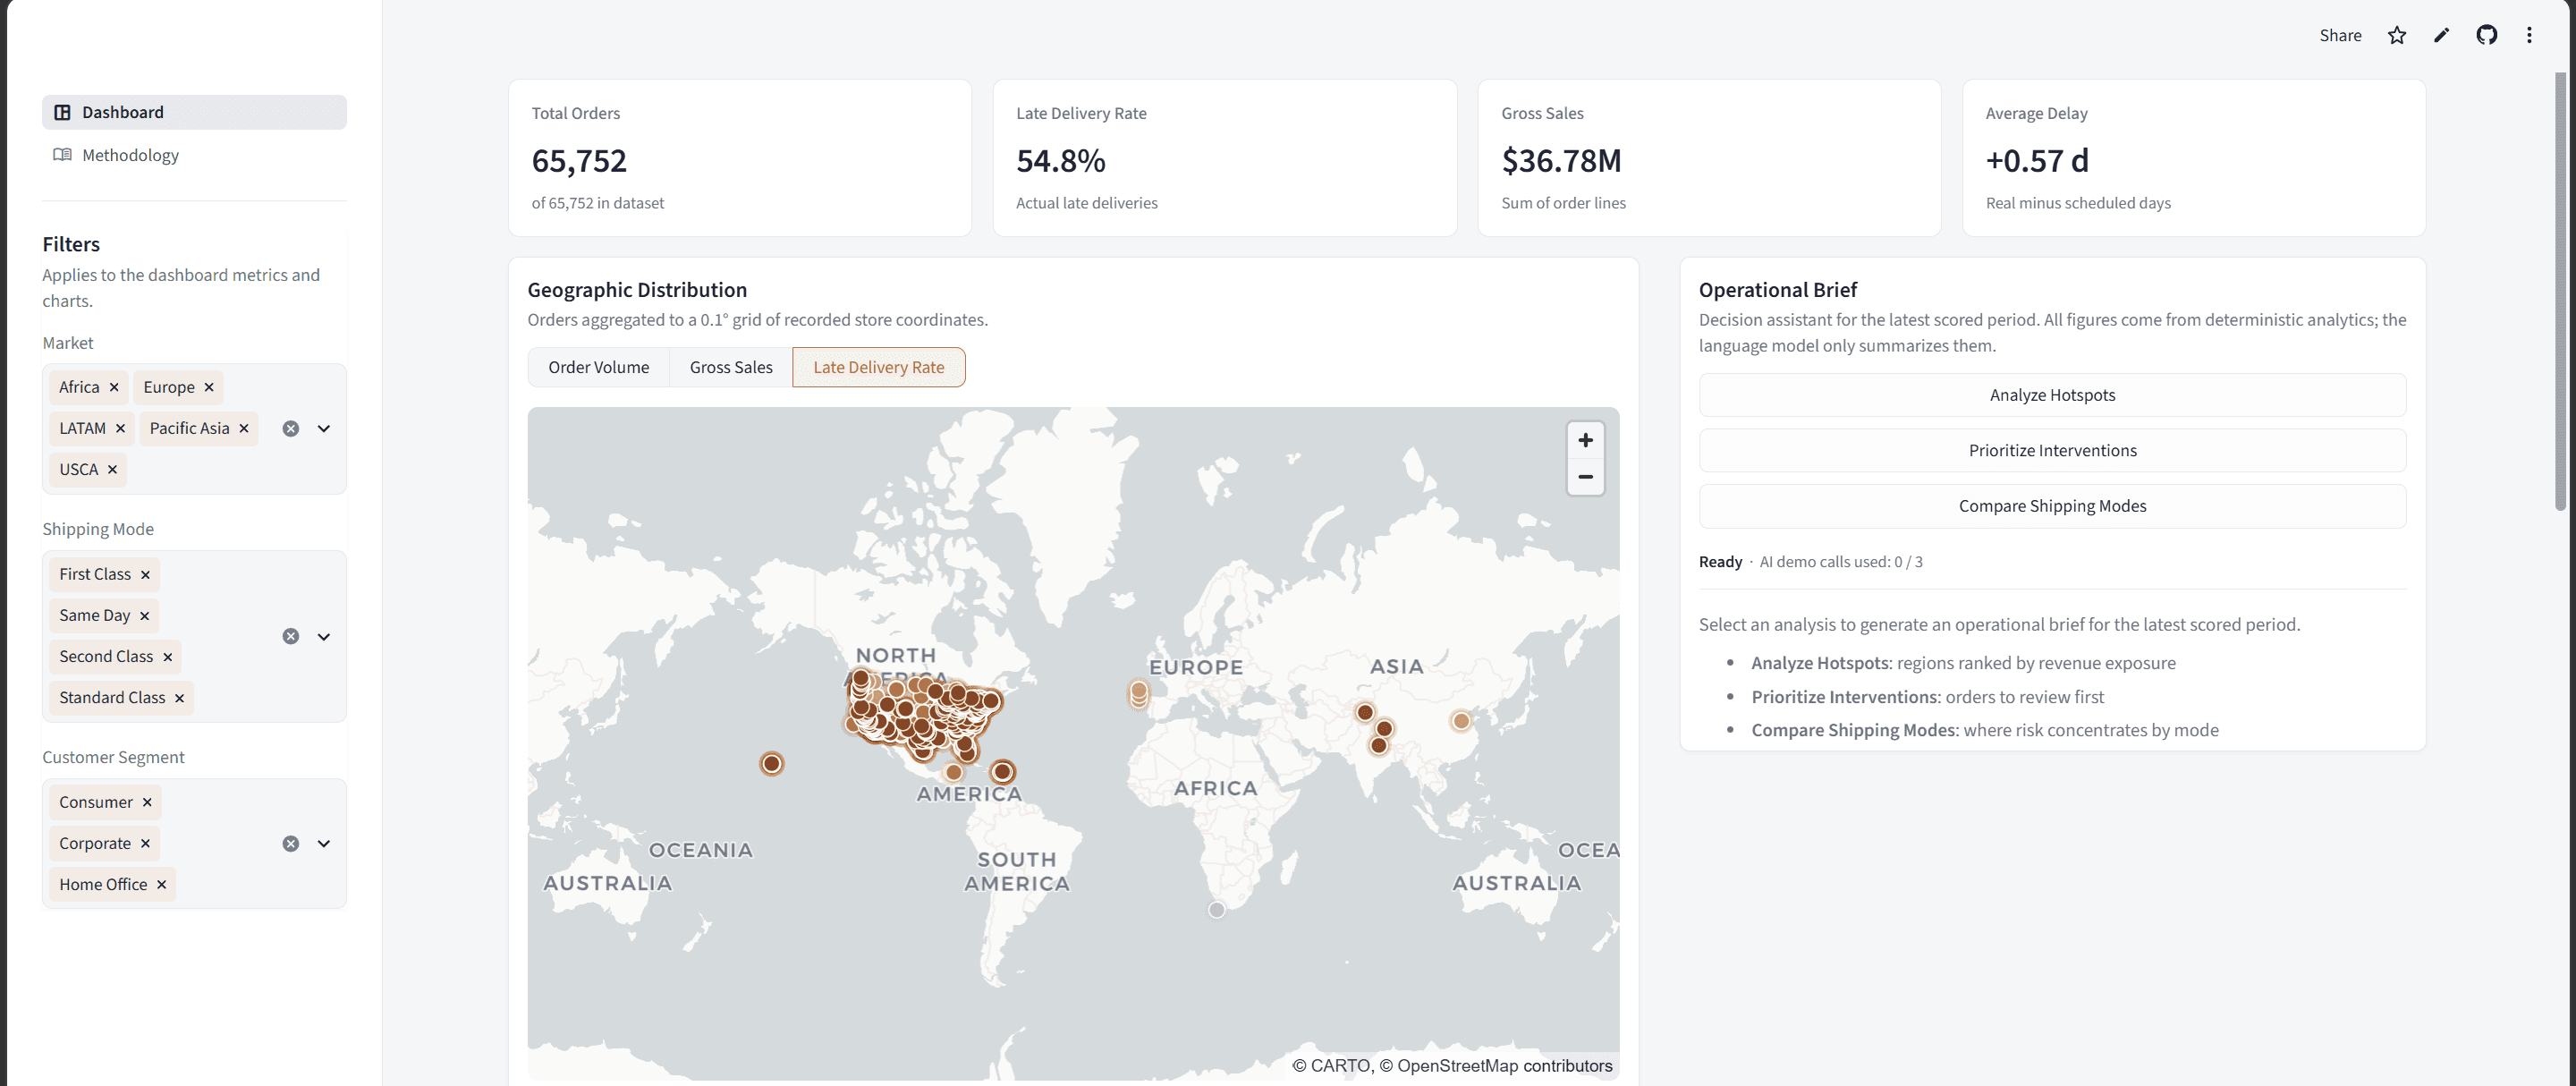Click the page vertical scrollbar
Screen dimensions: 2576x1086
point(2560,290)
